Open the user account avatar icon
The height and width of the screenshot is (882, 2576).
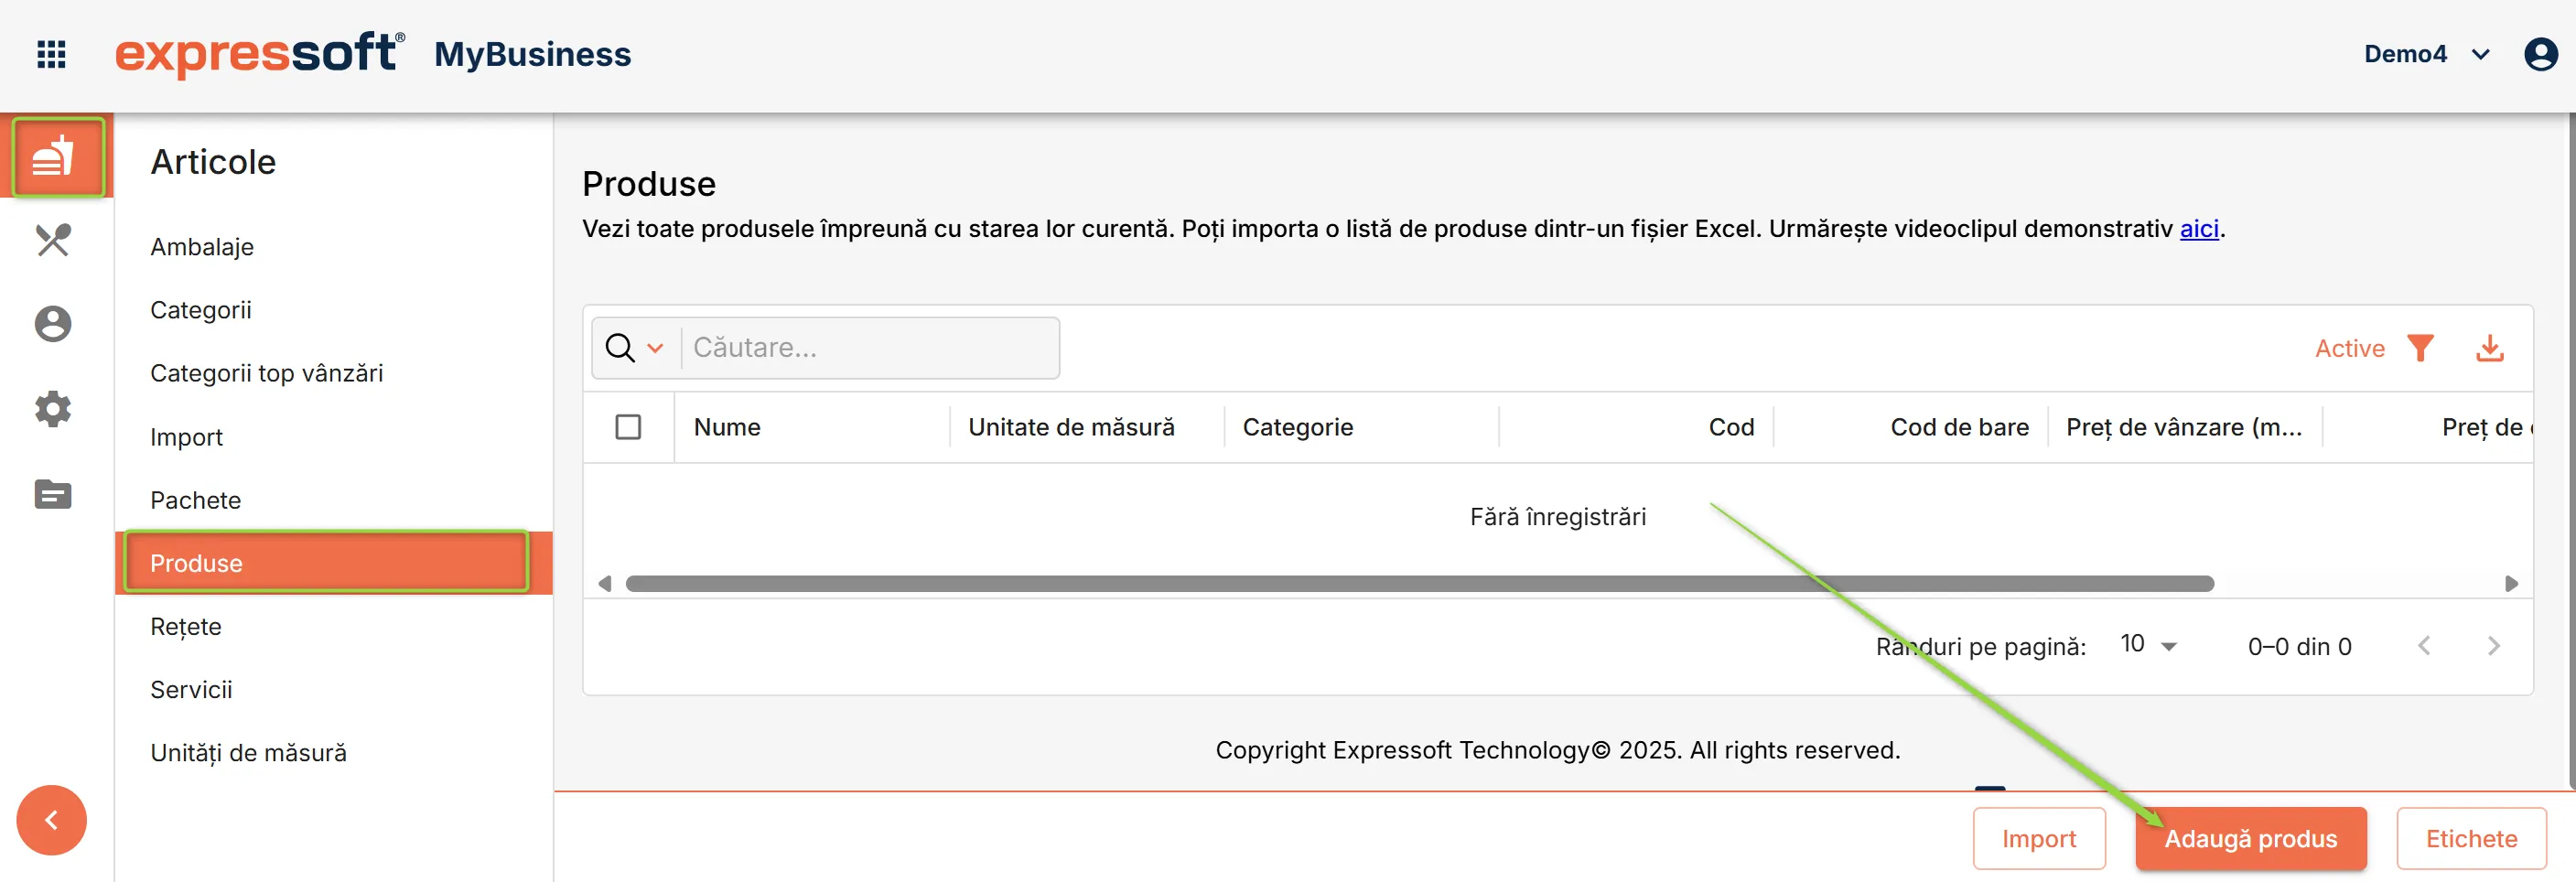tap(2540, 54)
